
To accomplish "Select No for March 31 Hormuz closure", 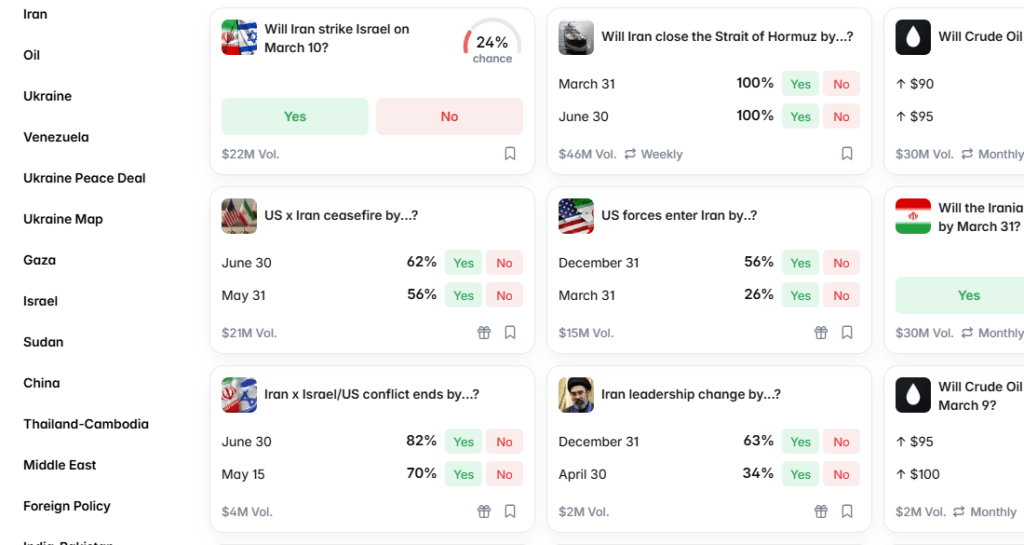I will [841, 84].
